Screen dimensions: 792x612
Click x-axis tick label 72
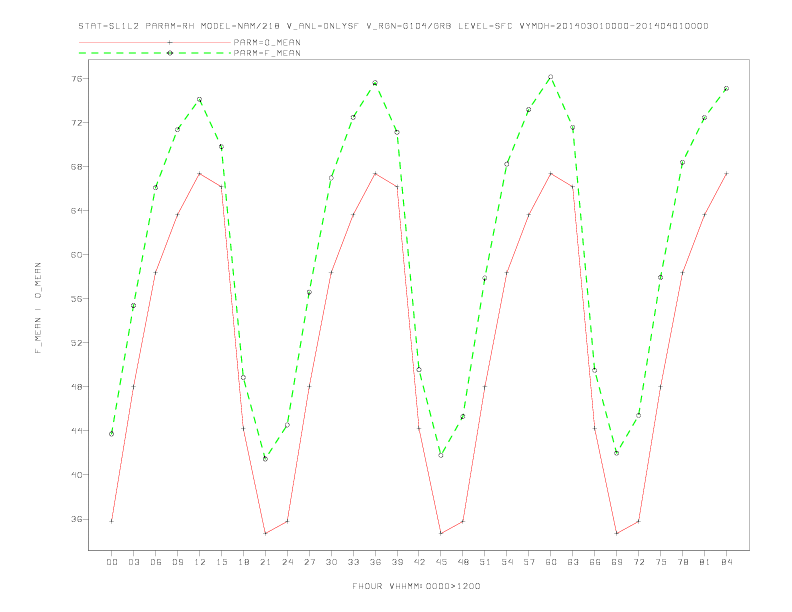tap(638, 562)
